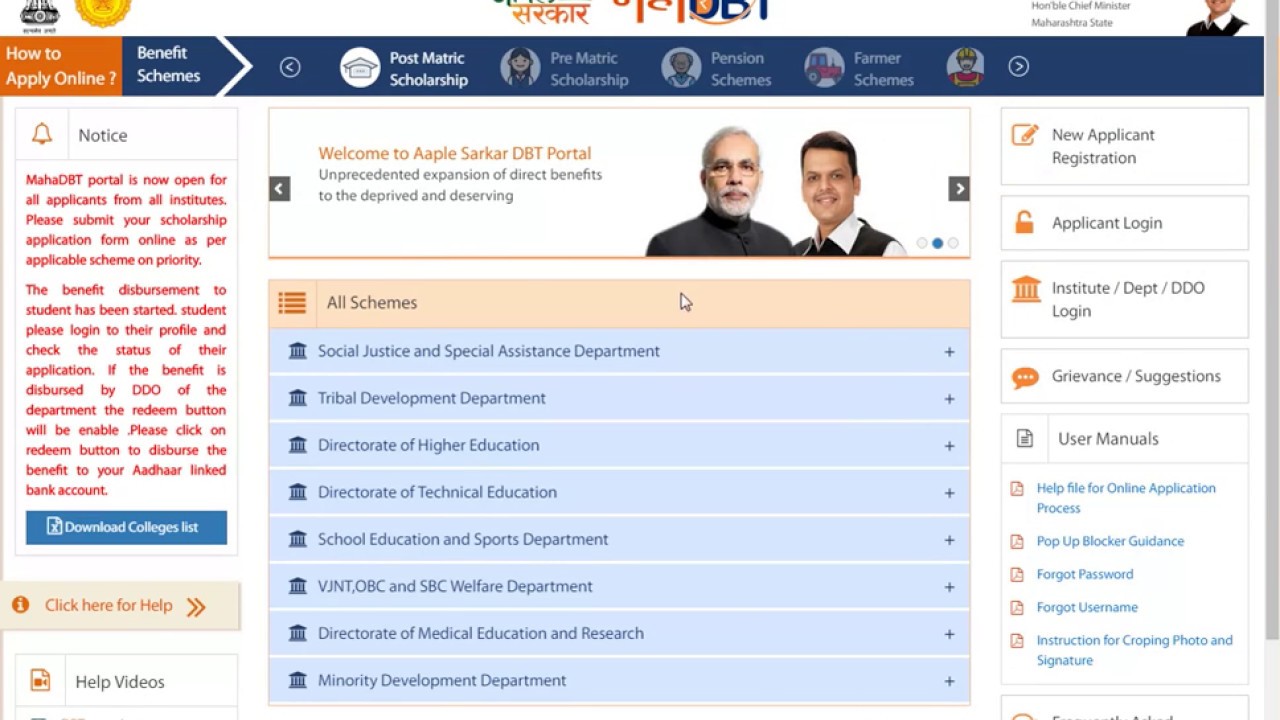
Task: Open Institute / Dept / DDO Login
Action: click(1125, 299)
